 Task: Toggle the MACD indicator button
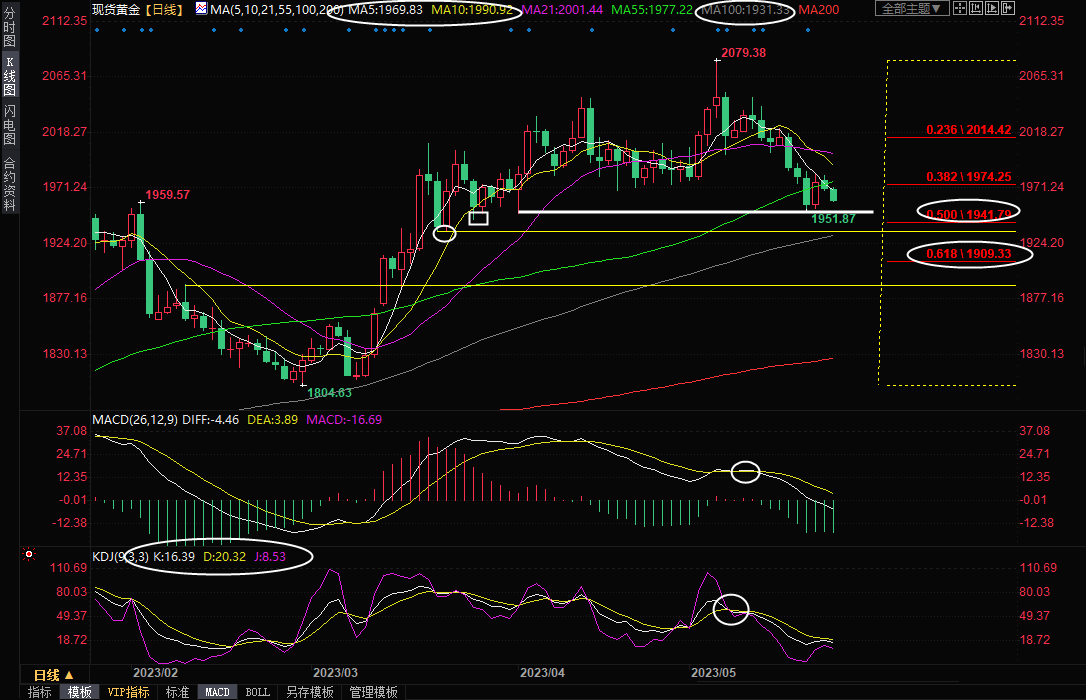click(217, 692)
